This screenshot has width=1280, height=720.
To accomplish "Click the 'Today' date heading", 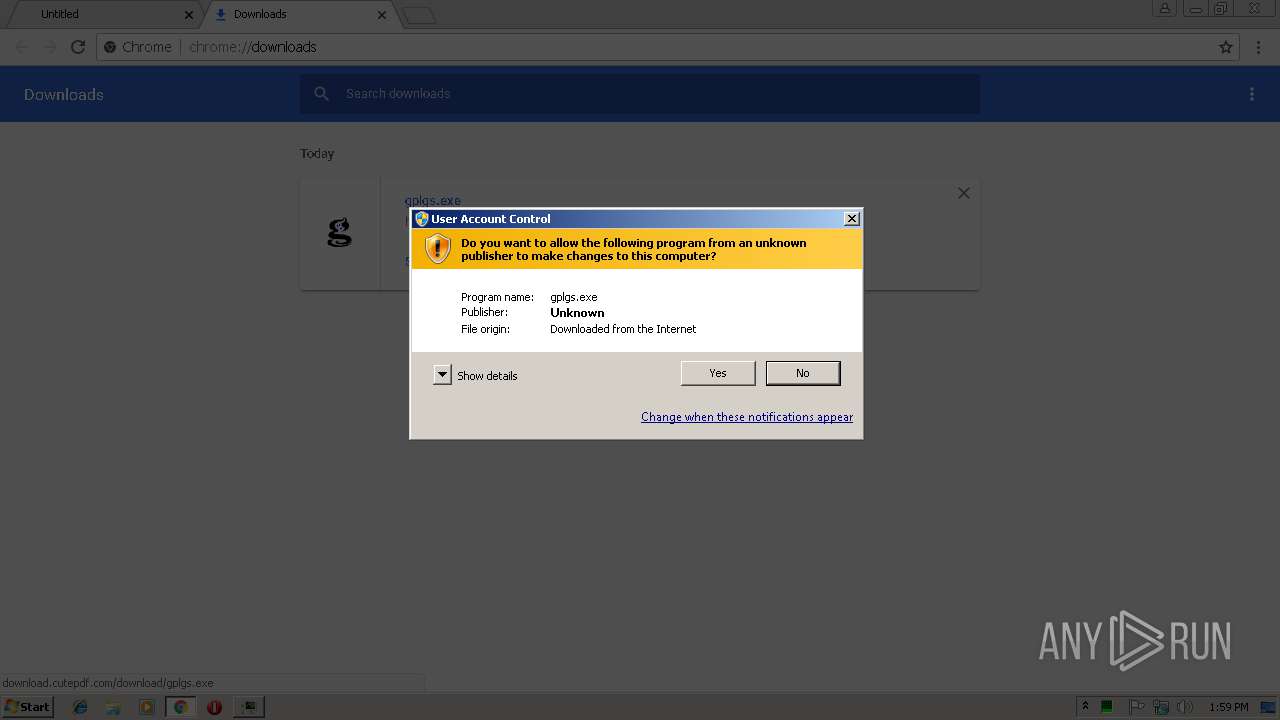I will coord(317,153).
